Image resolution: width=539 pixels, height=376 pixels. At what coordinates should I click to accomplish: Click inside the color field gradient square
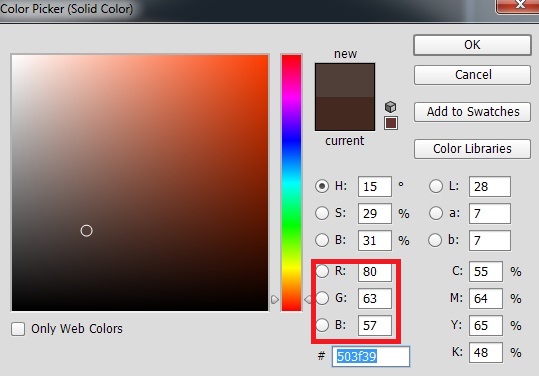coord(140,183)
